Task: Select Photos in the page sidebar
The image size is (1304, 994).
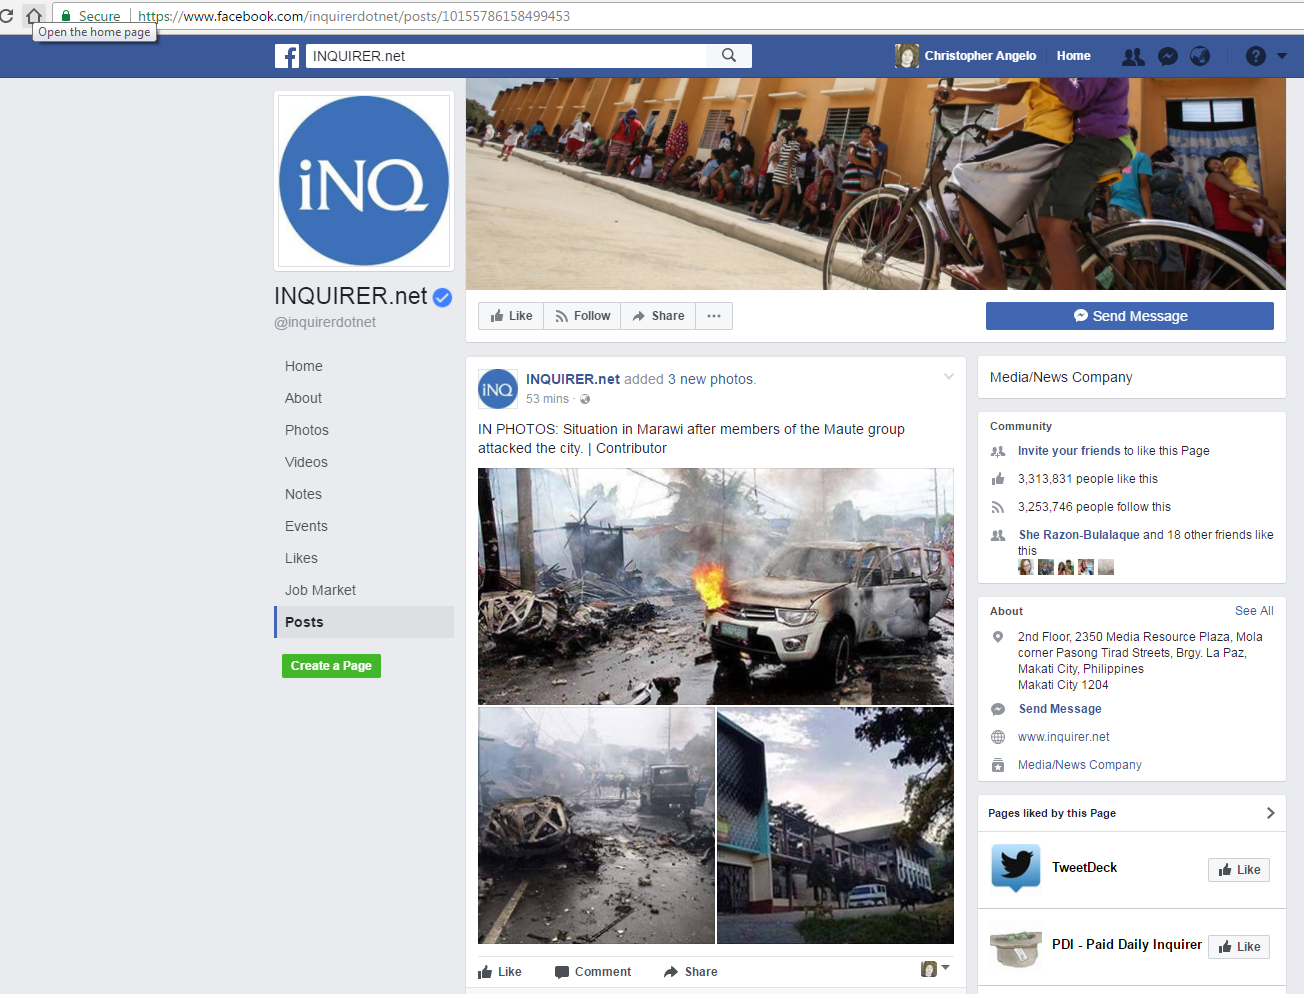Action: tap(307, 430)
